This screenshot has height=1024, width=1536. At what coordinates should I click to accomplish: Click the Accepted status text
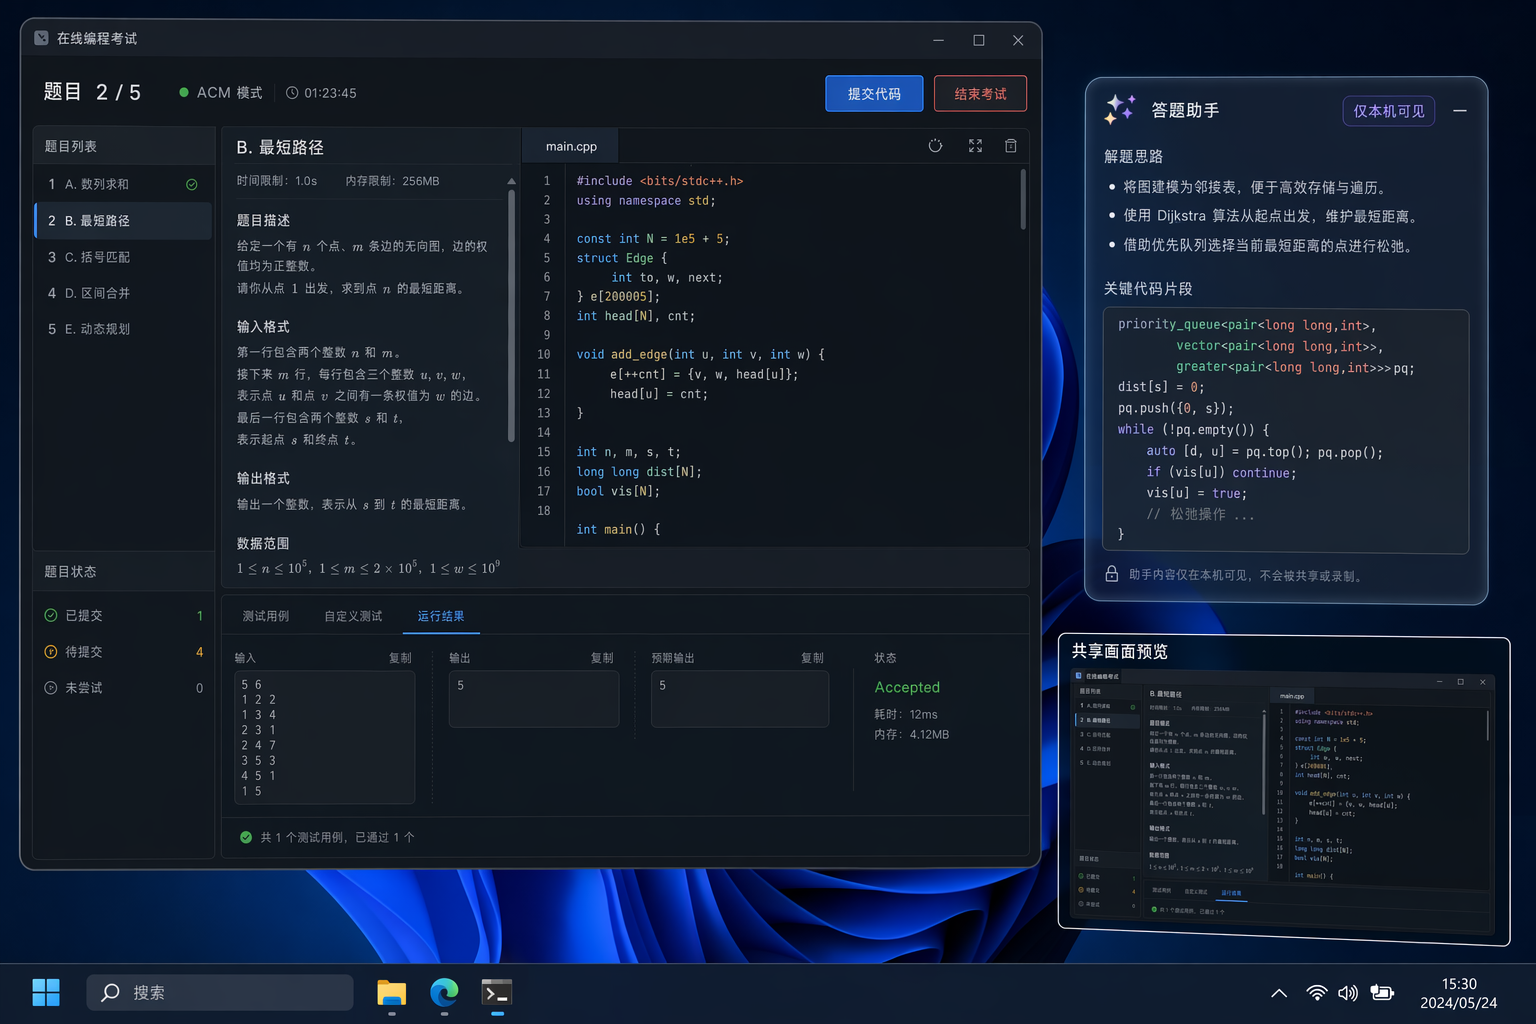[x=907, y=687]
